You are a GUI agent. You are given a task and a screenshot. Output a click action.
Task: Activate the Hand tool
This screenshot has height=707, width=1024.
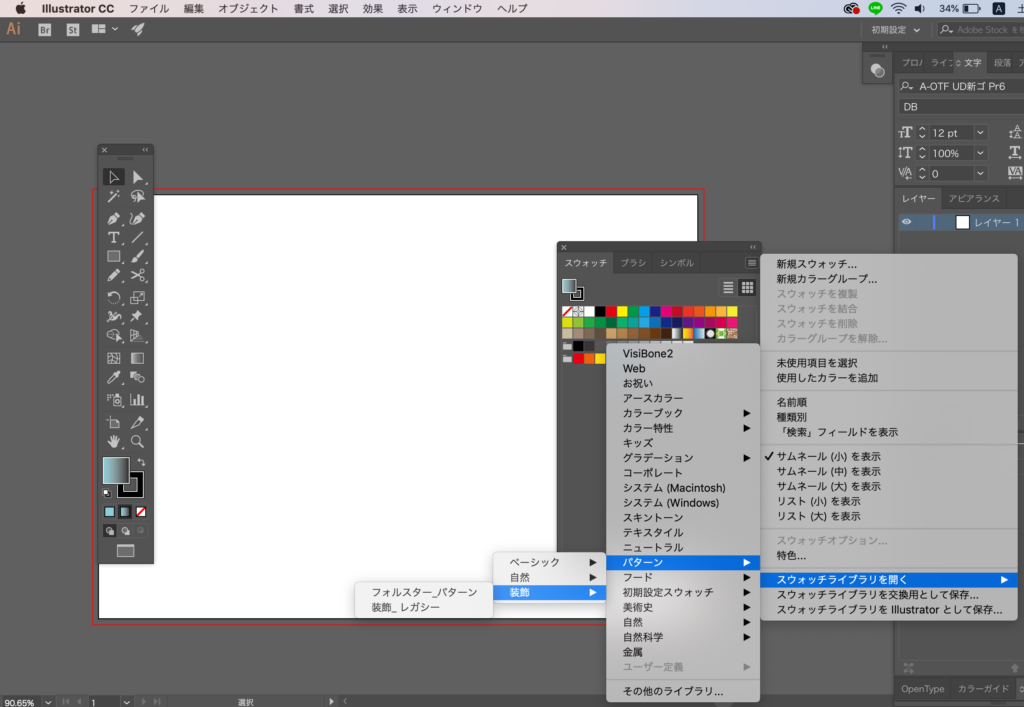click(x=114, y=441)
